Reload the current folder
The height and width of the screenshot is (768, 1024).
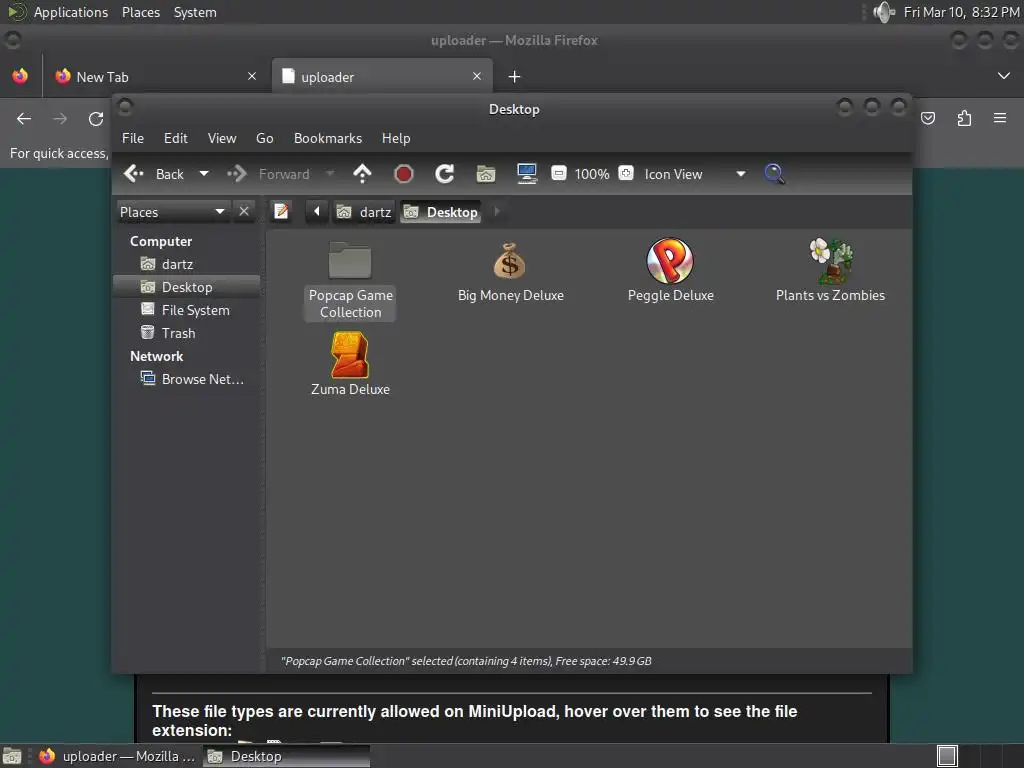click(x=445, y=174)
